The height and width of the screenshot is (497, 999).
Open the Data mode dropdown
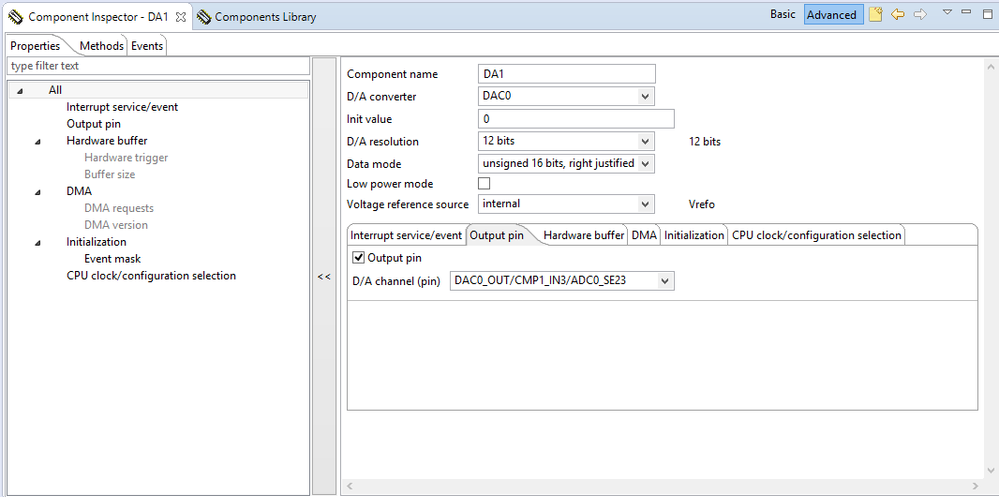645,164
